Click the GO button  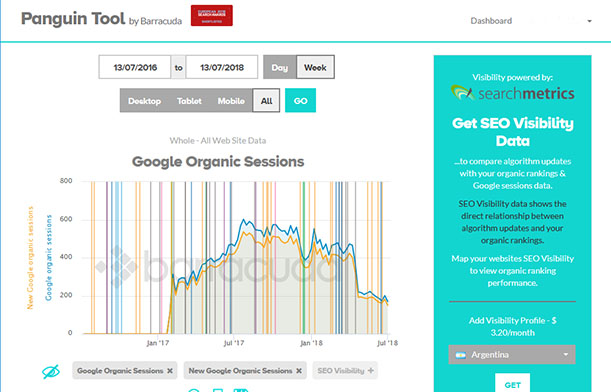300,101
